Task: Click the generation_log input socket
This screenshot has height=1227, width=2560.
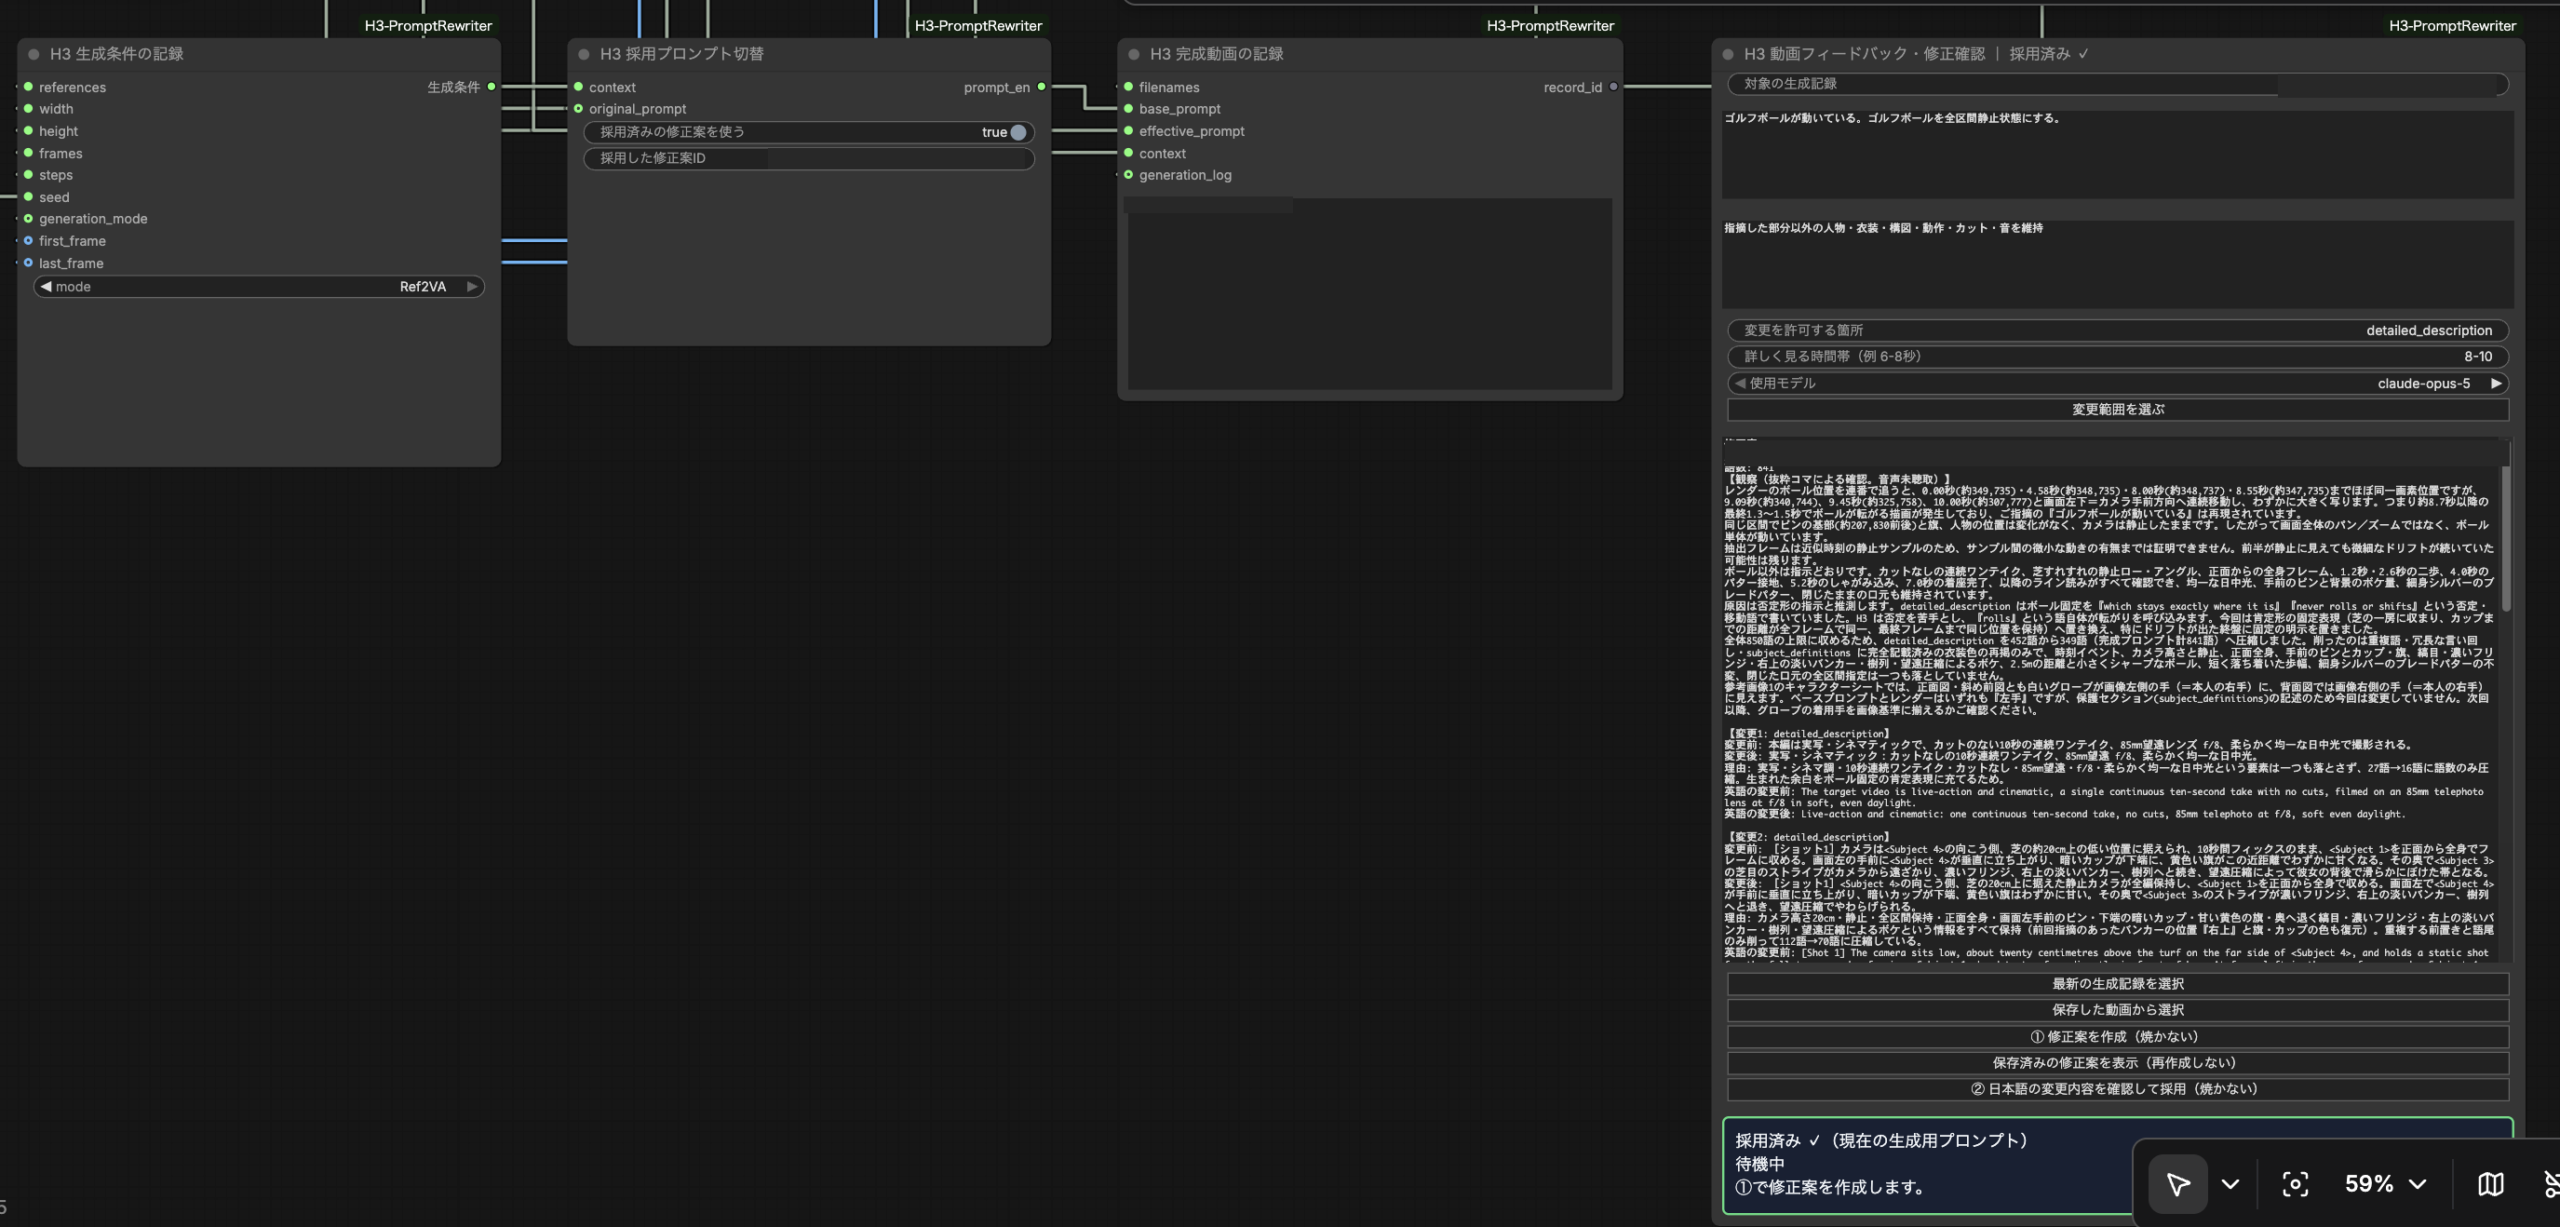Action: pyautogui.click(x=1128, y=175)
